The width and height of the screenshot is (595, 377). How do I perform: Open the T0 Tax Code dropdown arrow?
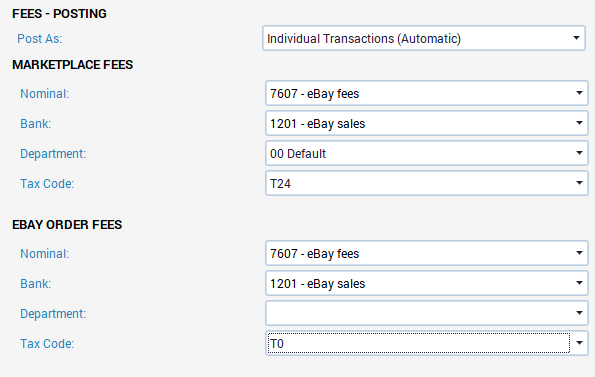(x=579, y=343)
